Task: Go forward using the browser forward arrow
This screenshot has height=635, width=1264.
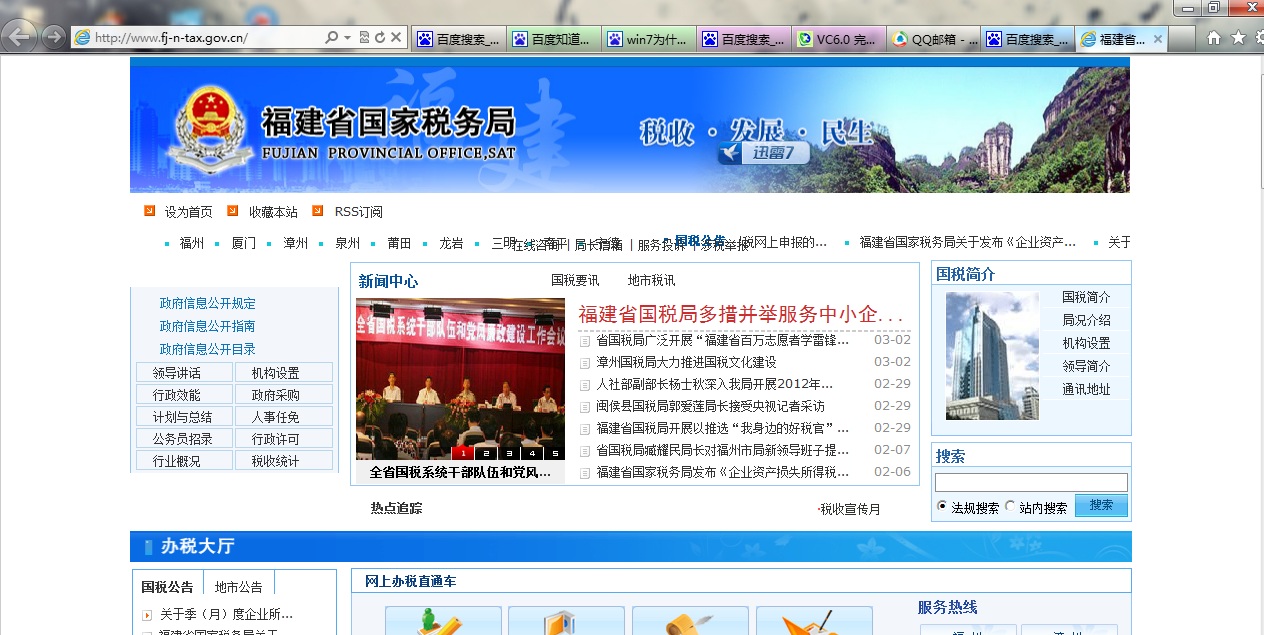Action: (x=53, y=38)
